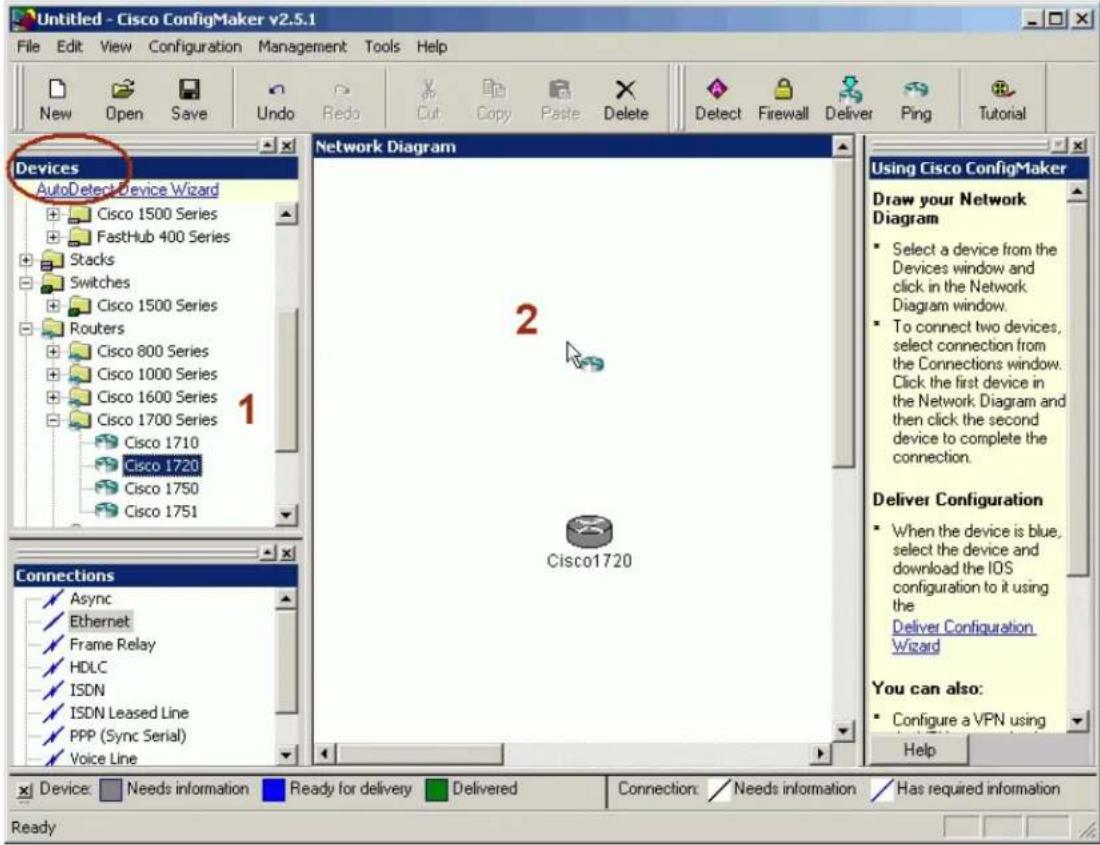This screenshot has width=1100, height=845.
Task: Close the status legend bar
Action: pyautogui.click(x=25, y=791)
